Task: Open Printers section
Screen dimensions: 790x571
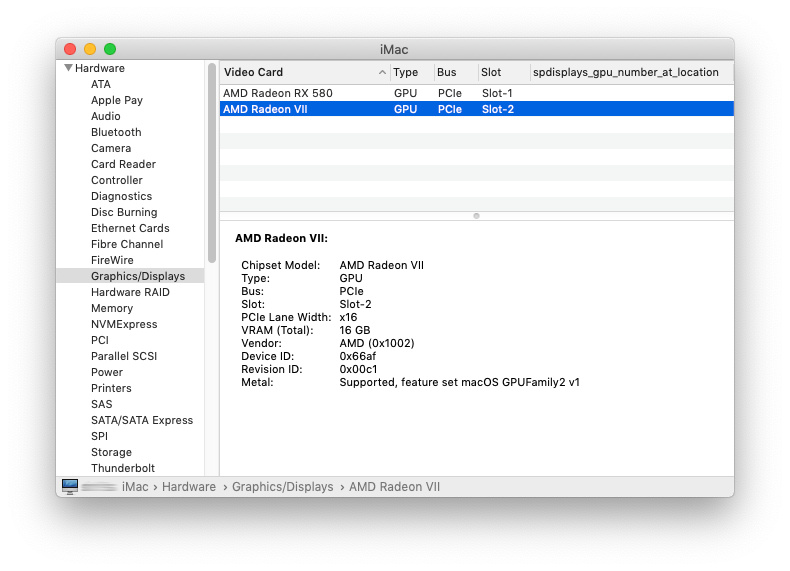Action: (x=111, y=389)
